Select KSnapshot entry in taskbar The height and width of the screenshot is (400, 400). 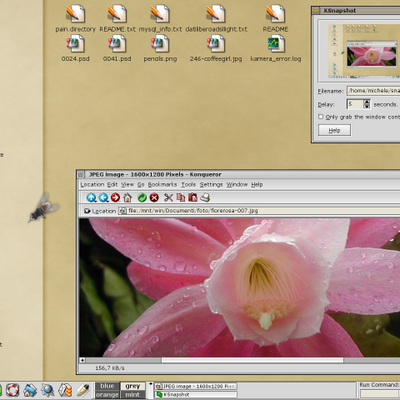pyautogui.click(x=196, y=395)
